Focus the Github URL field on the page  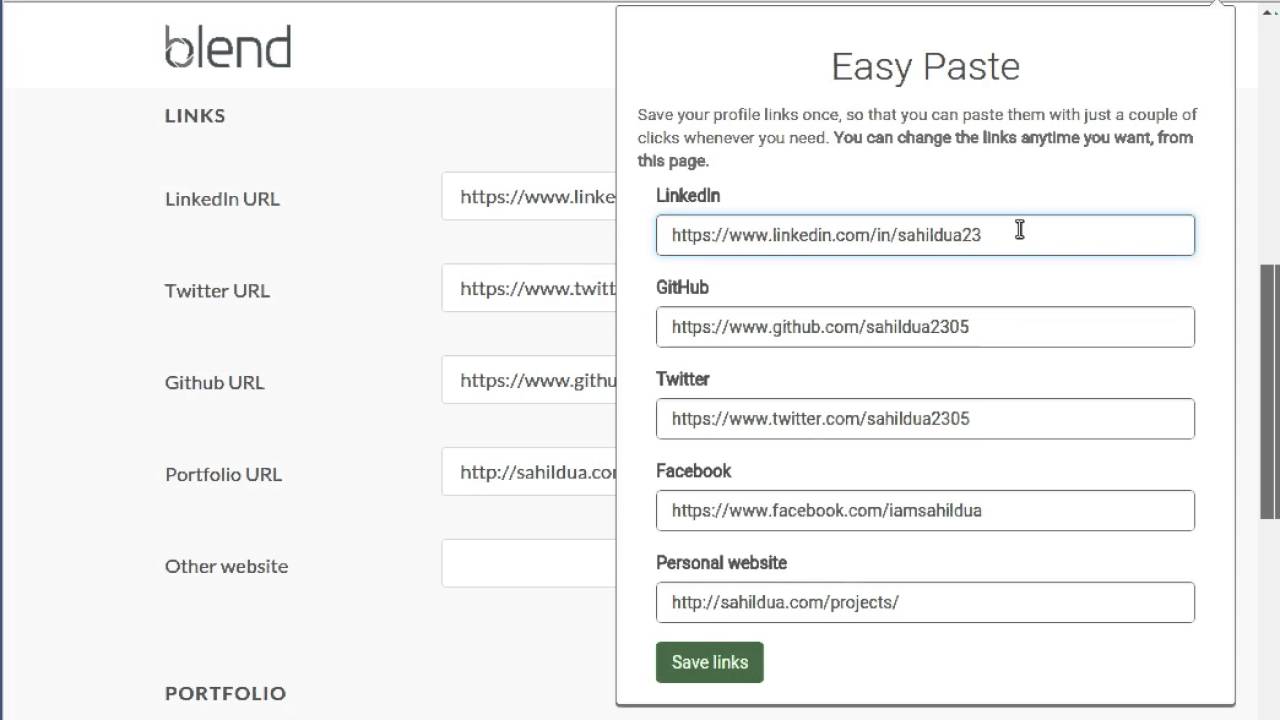529,380
